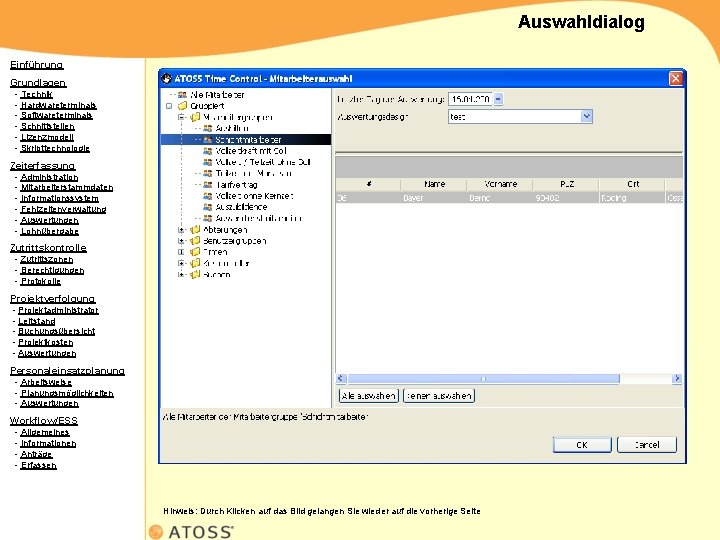This screenshot has height=540, width=720.
Task: Click the left arrow of the table scrollbar
Action: click(x=341, y=378)
